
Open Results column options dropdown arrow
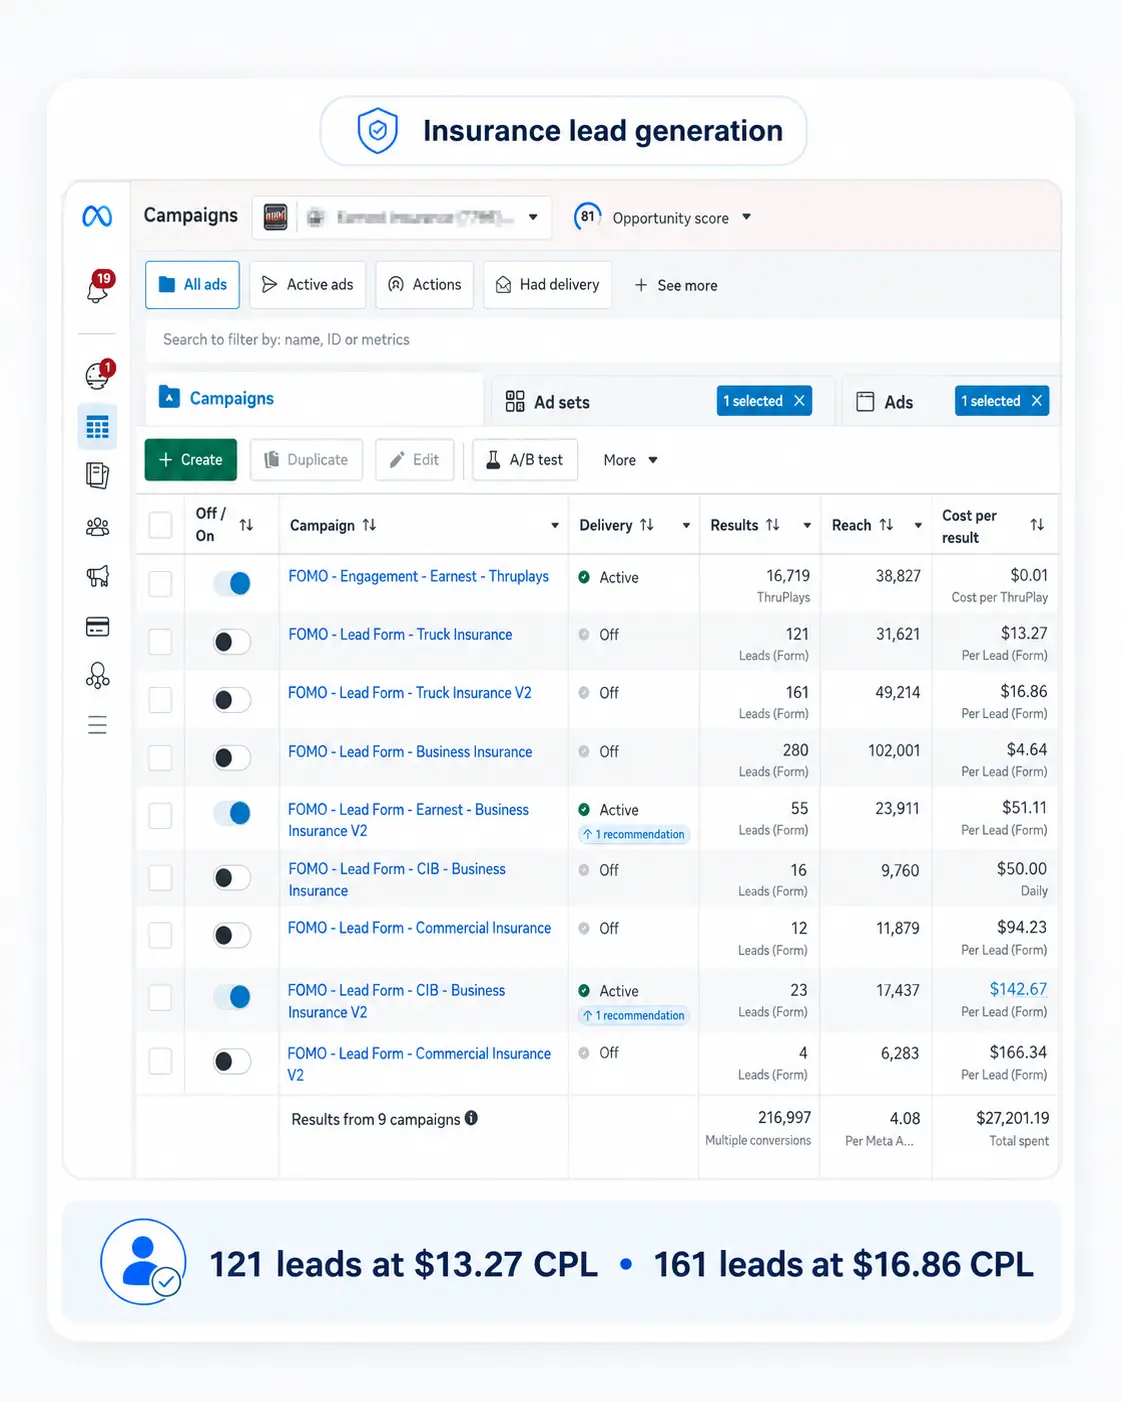click(807, 525)
